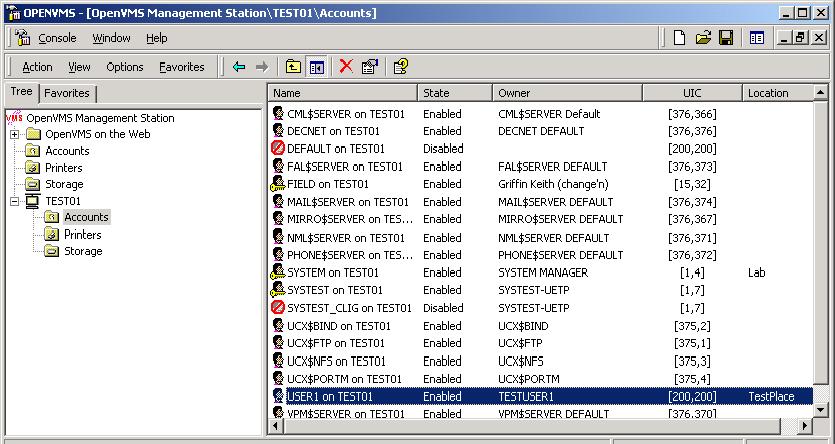Switch to the Favorites tab
This screenshot has width=835, height=444.
tap(67, 93)
